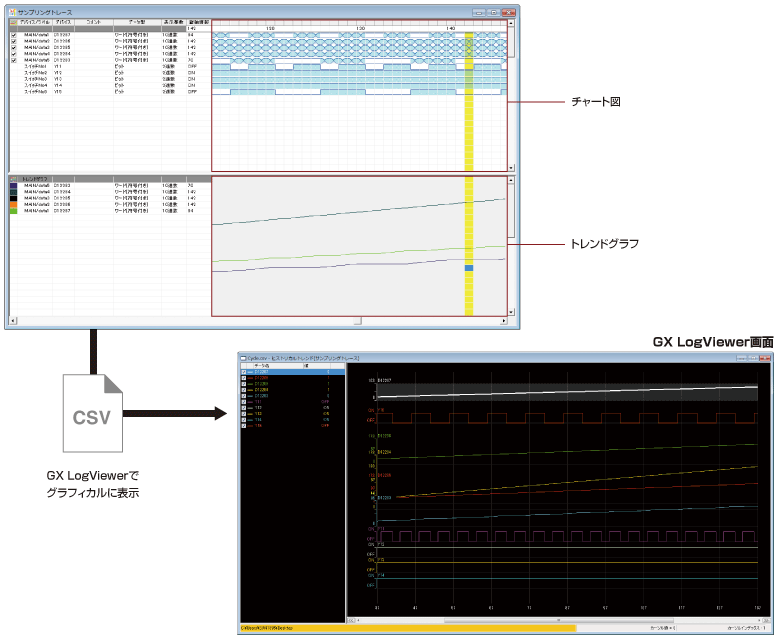
Task: Click the purple color swatch for D12203
Action: tap(13, 186)
